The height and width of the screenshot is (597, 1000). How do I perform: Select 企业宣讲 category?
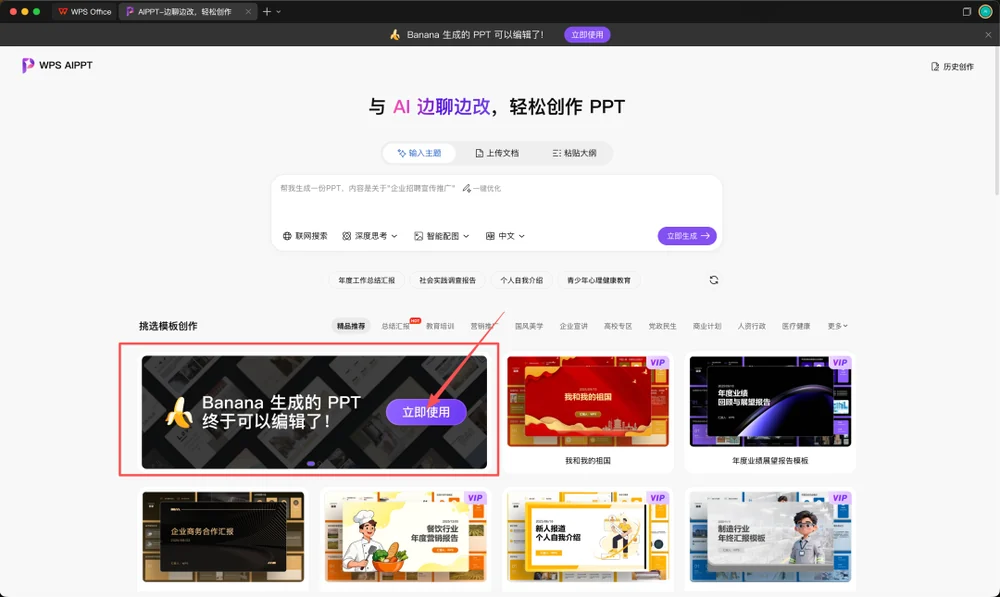[573, 326]
